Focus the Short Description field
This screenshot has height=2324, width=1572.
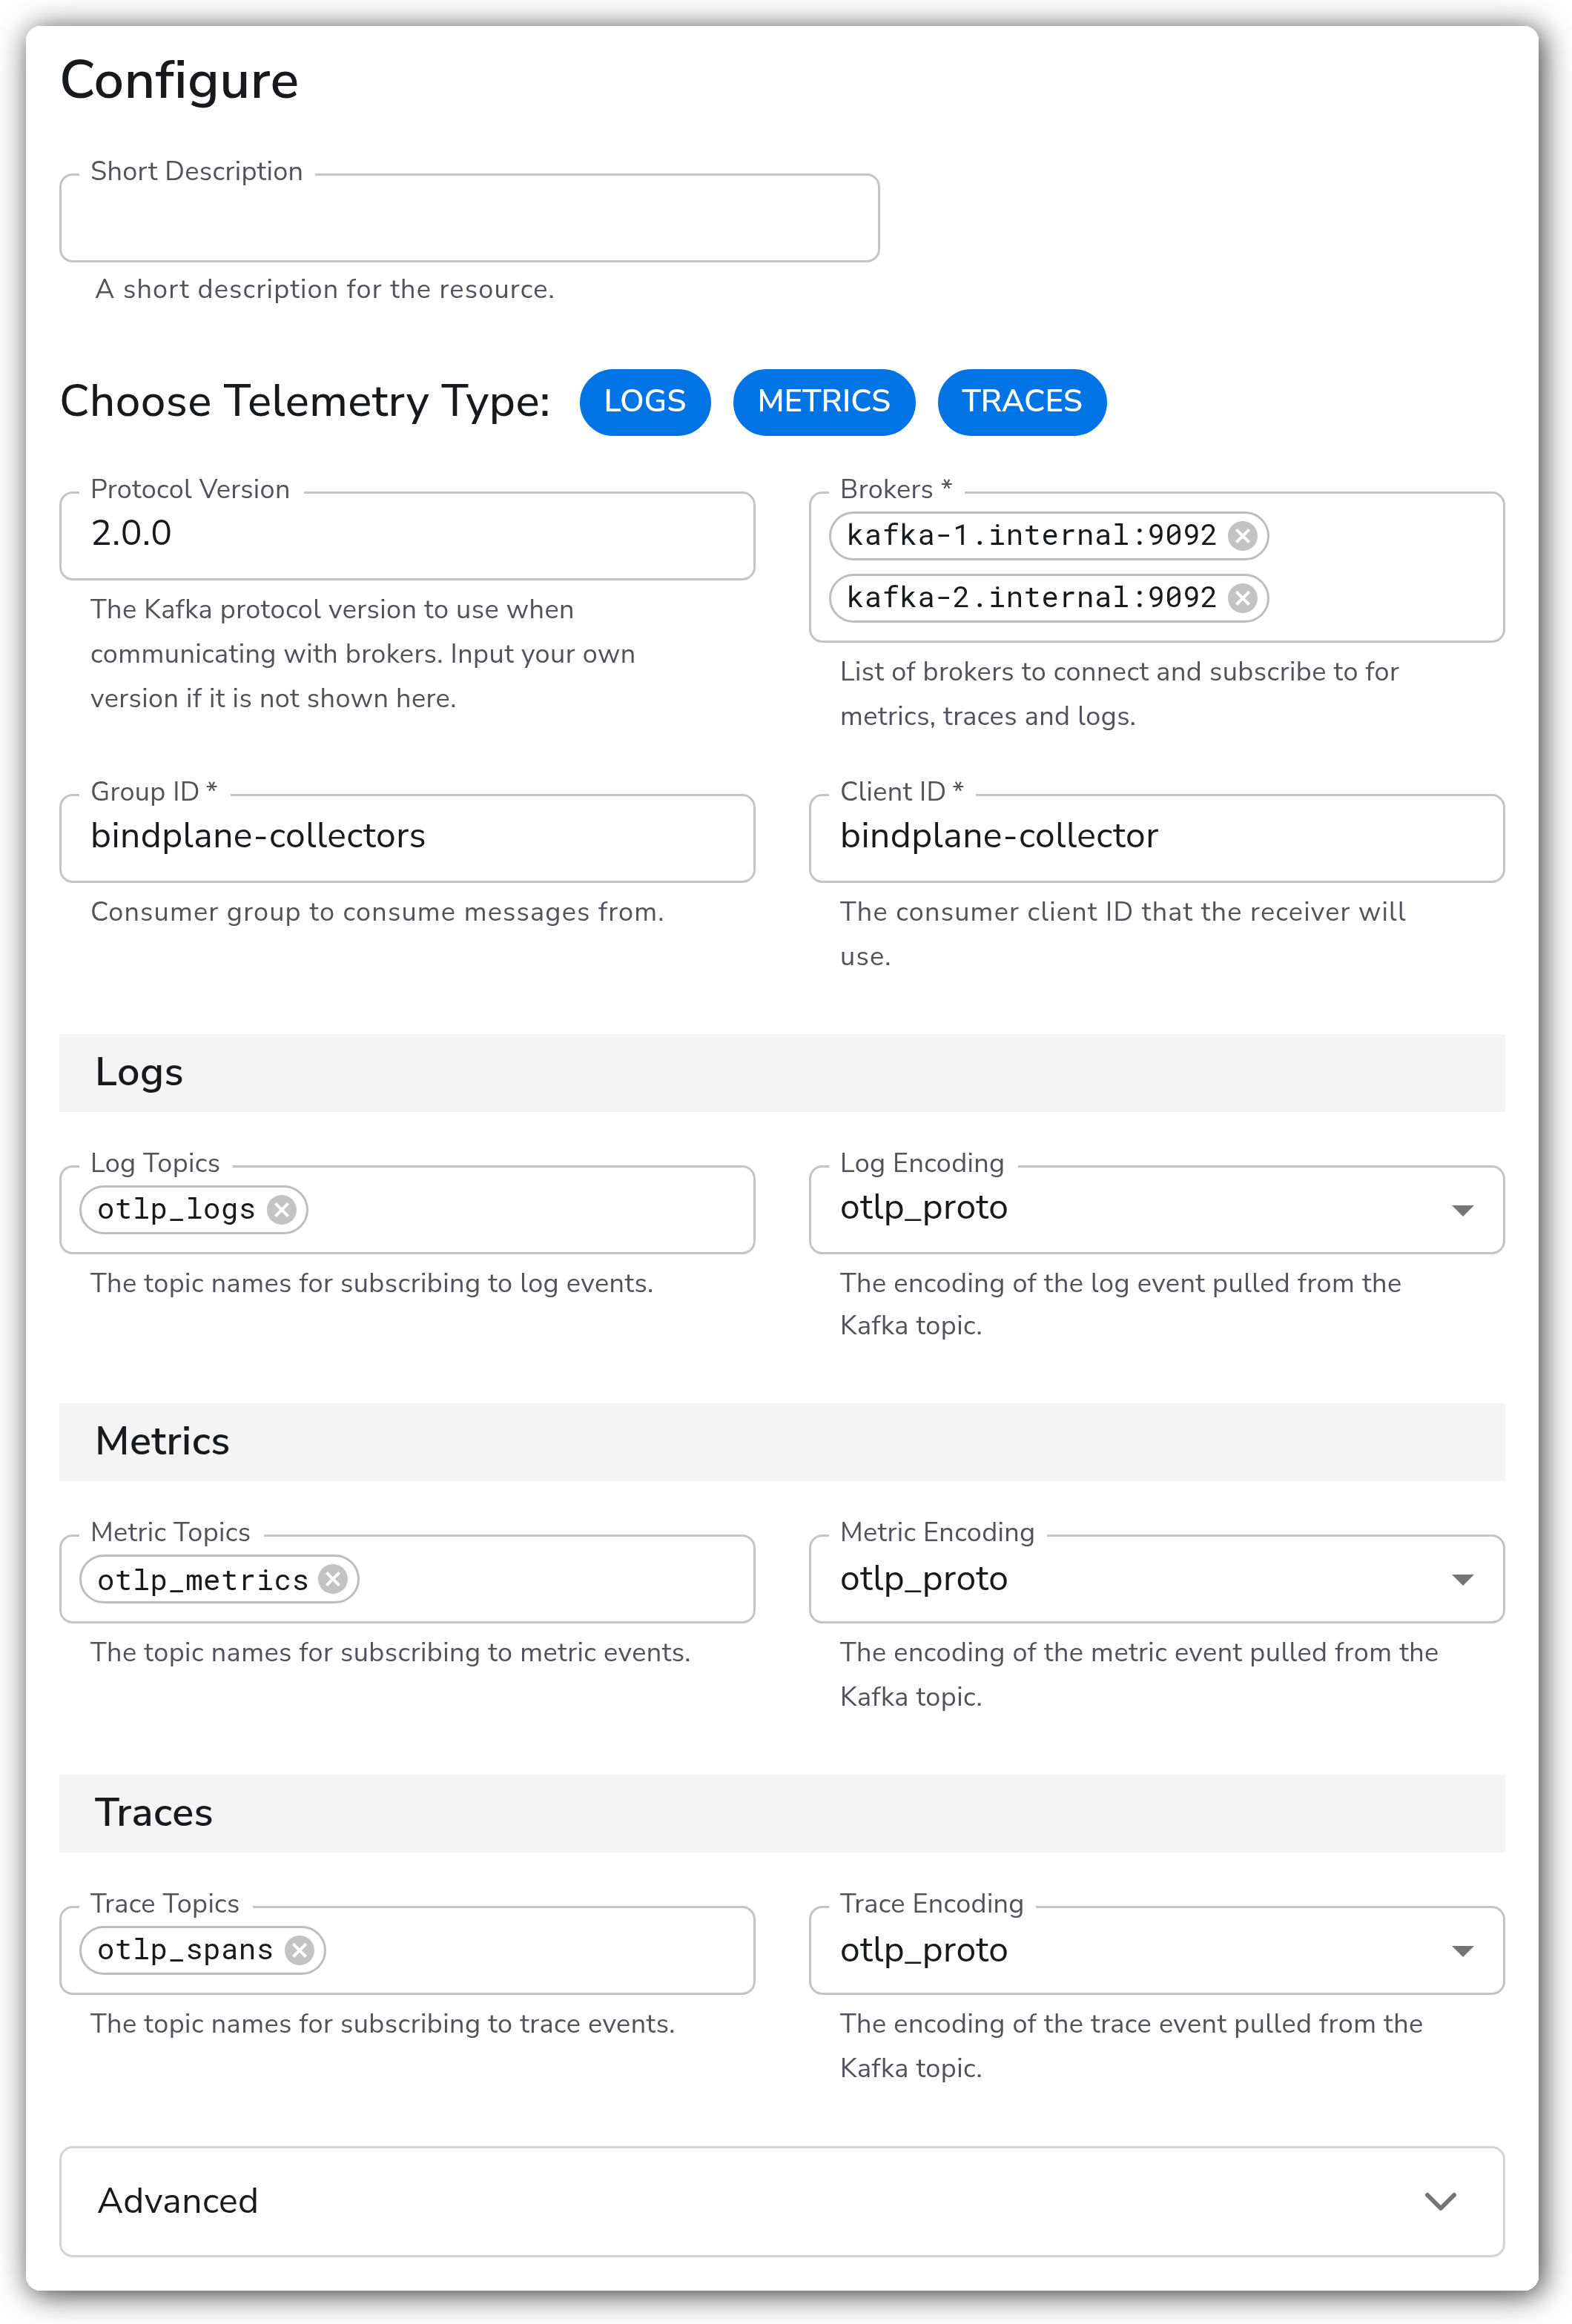pos(469,218)
